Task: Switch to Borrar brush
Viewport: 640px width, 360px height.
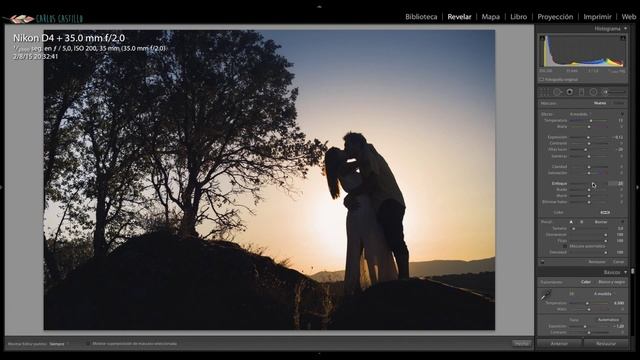Action: click(601, 222)
